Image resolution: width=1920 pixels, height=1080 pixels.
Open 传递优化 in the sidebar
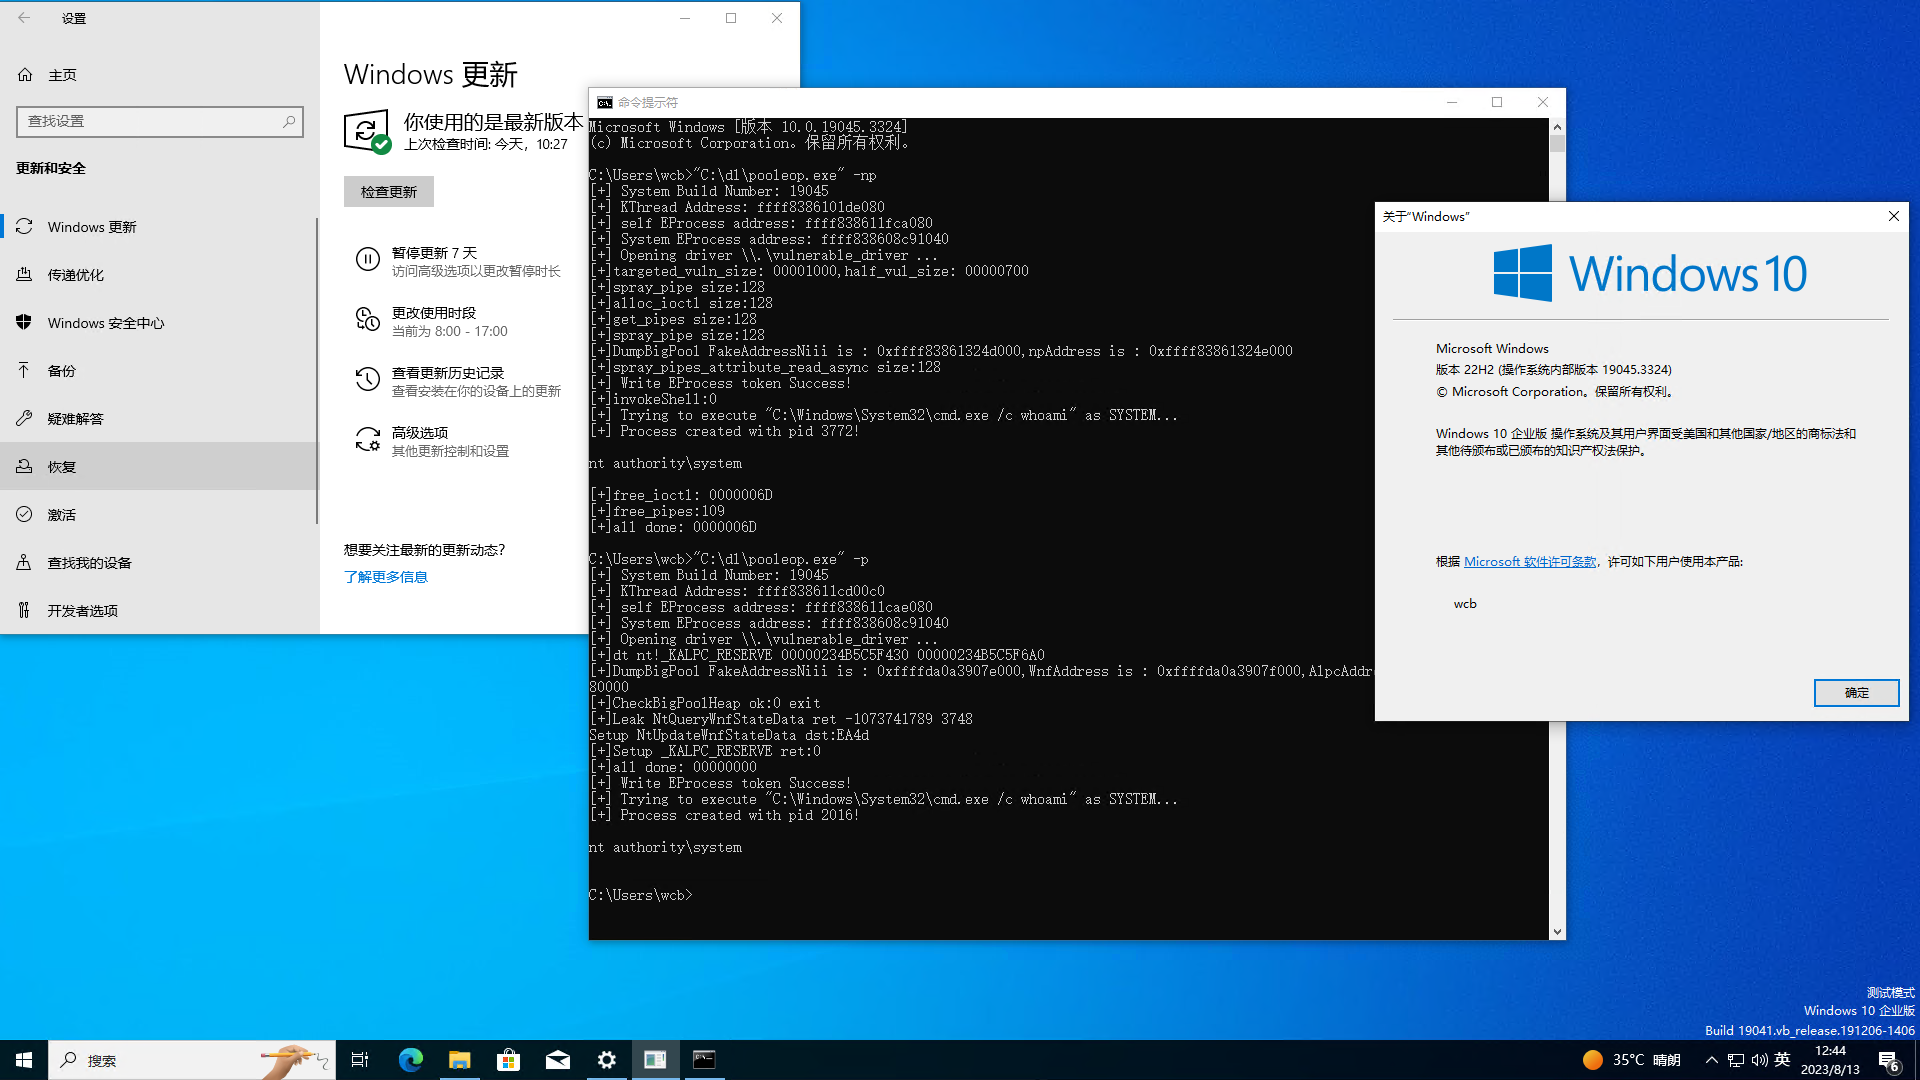click(160, 275)
